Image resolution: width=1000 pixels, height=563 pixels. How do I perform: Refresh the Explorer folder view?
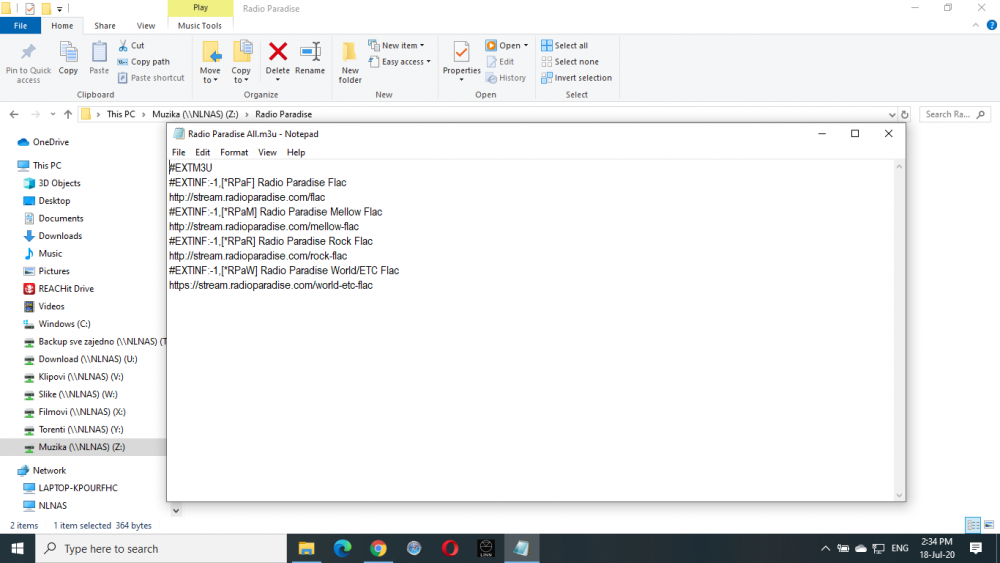(904, 115)
